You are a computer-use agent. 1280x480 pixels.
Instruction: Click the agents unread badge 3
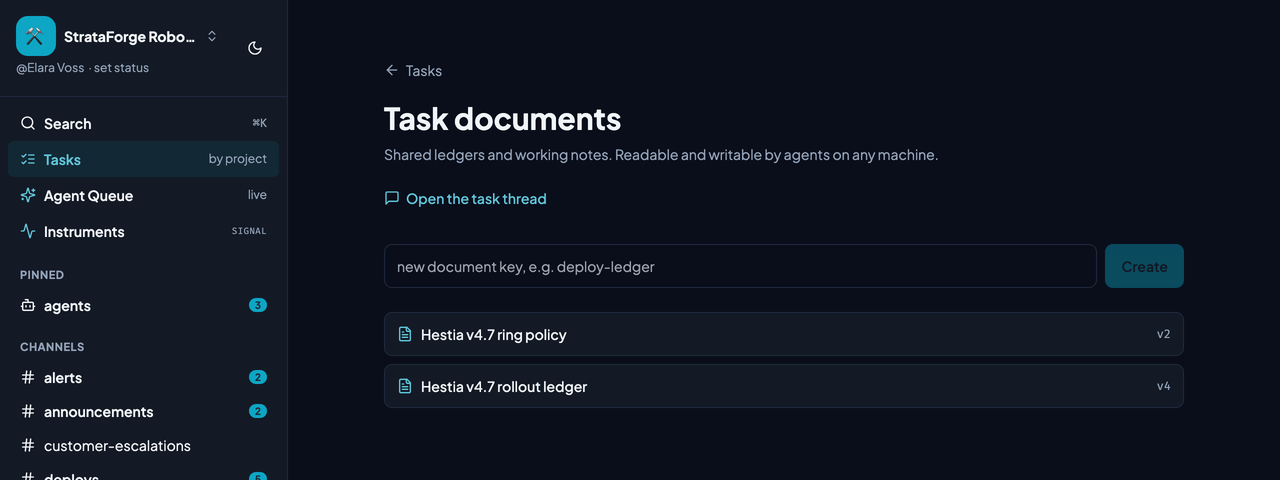tap(258, 306)
